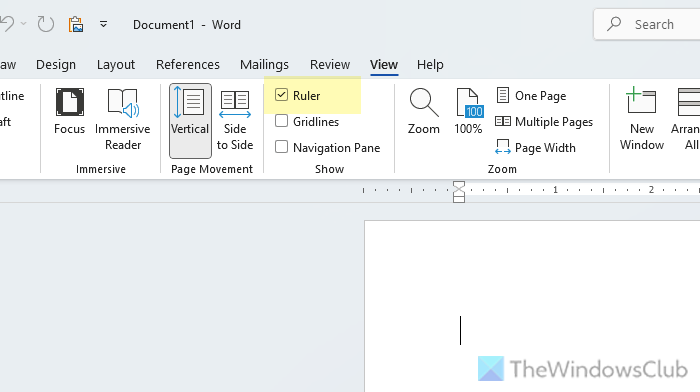Choose Page Width zoom
700x392 pixels.
[x=536, y=147]
